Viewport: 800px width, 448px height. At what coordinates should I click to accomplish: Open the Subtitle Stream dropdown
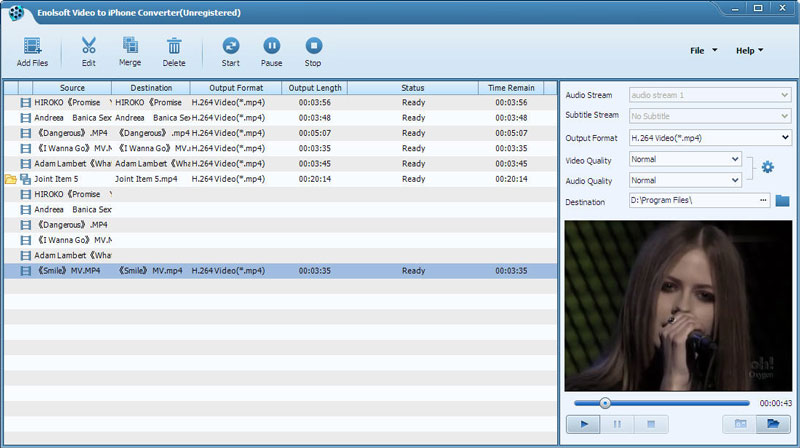tap(710, 116)
